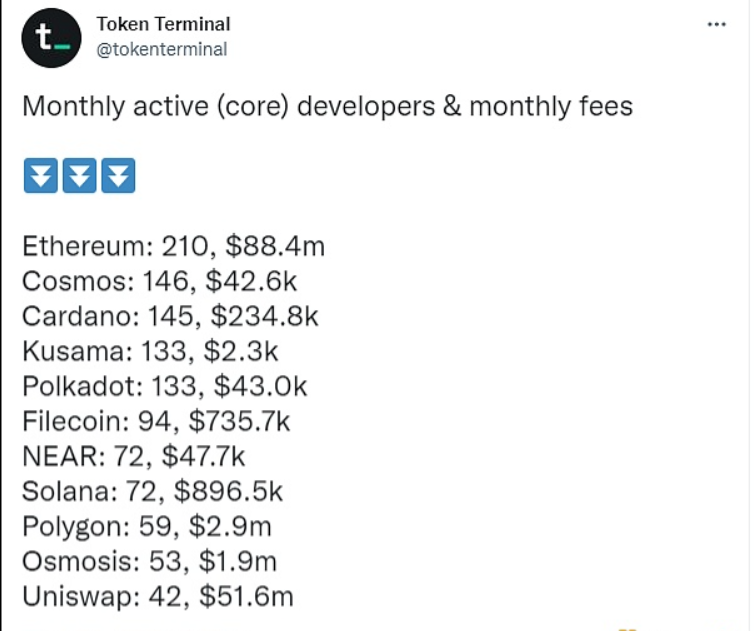Select the Uniswap: 42, $51.6m line
The height and width of the screenshot is (631, 754).
[x=158, y=596]
